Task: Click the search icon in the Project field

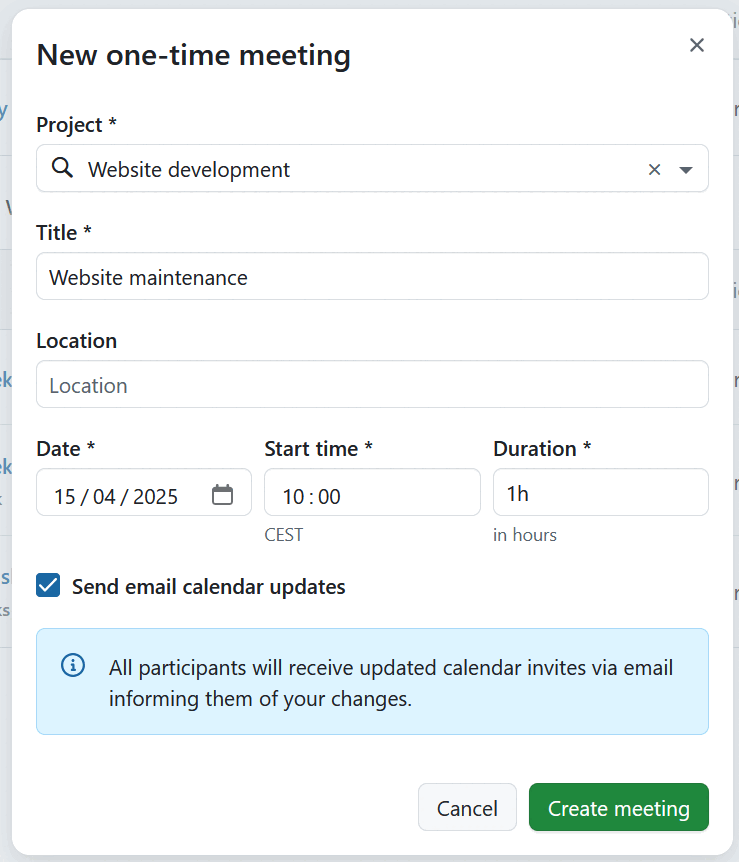Action: pyautogui.click(x=61, y=168)
